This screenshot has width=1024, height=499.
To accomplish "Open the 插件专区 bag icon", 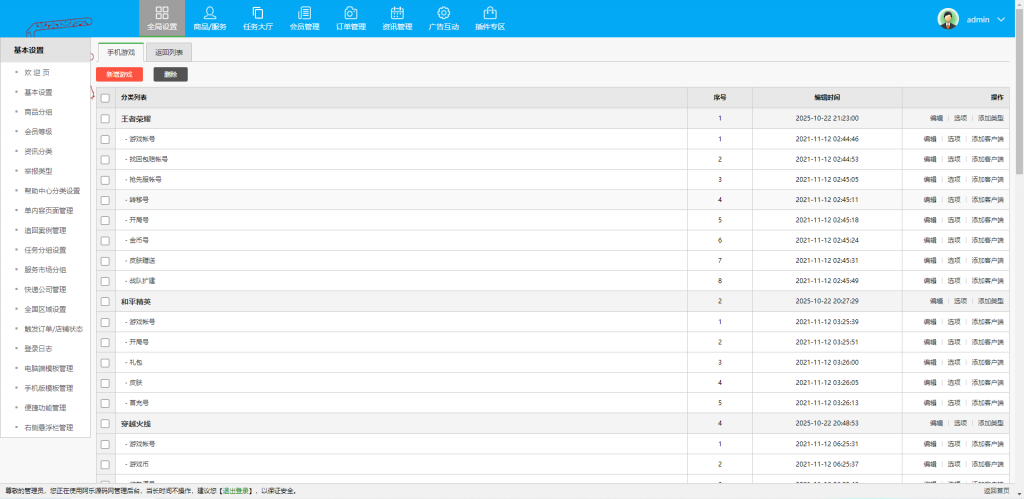I will (490, 12).
